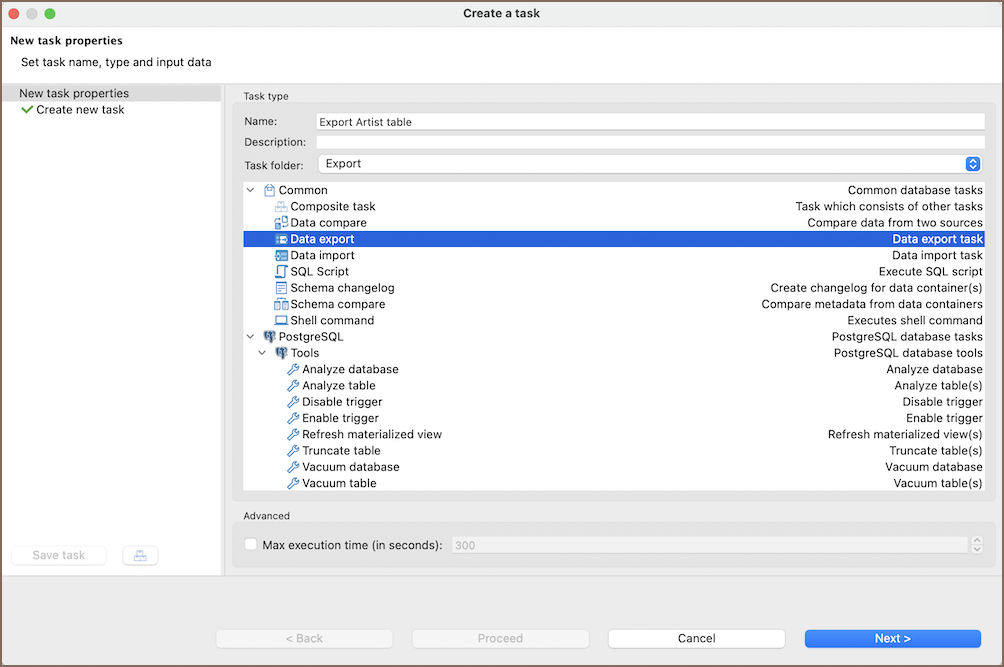Click the Schema changelog icon

pyautogui.click(x=281, y=288)
